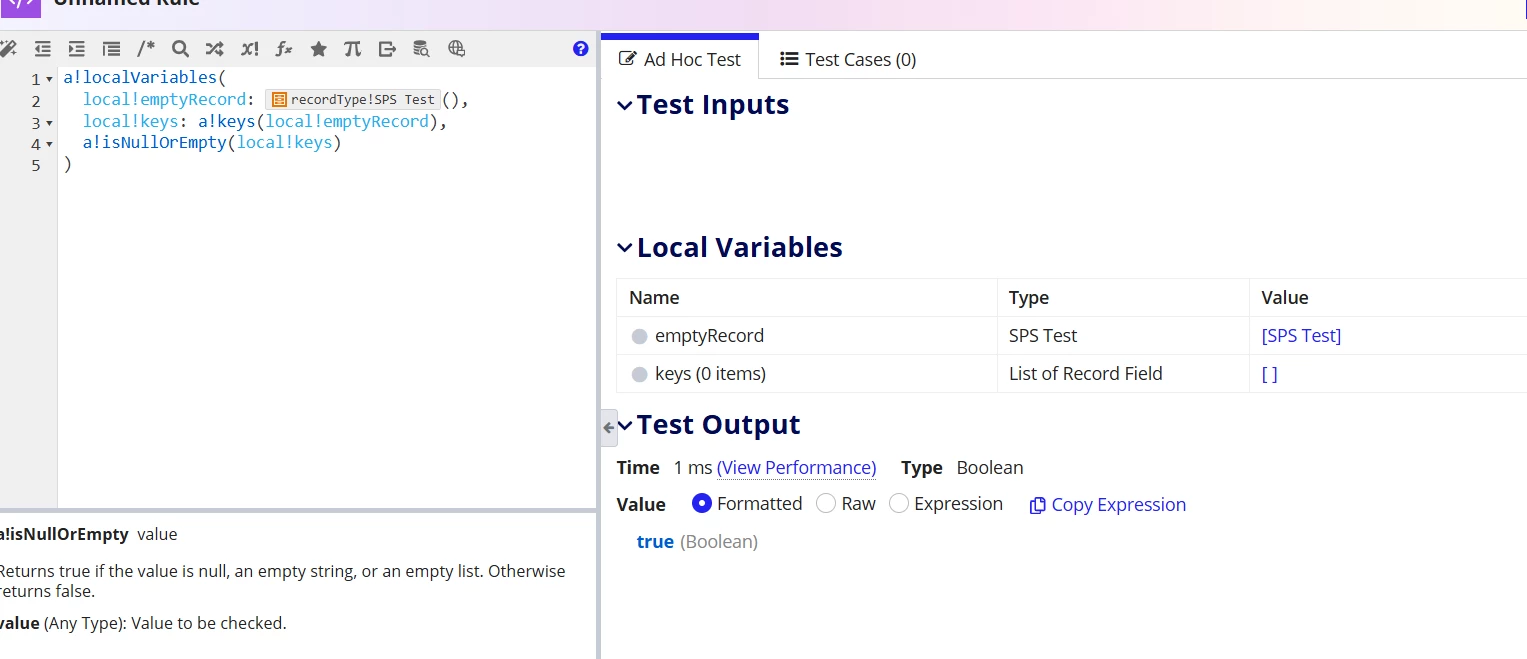Collapse the Test Inputs section
The image size is (1527, 659).
tap(625, 105)
